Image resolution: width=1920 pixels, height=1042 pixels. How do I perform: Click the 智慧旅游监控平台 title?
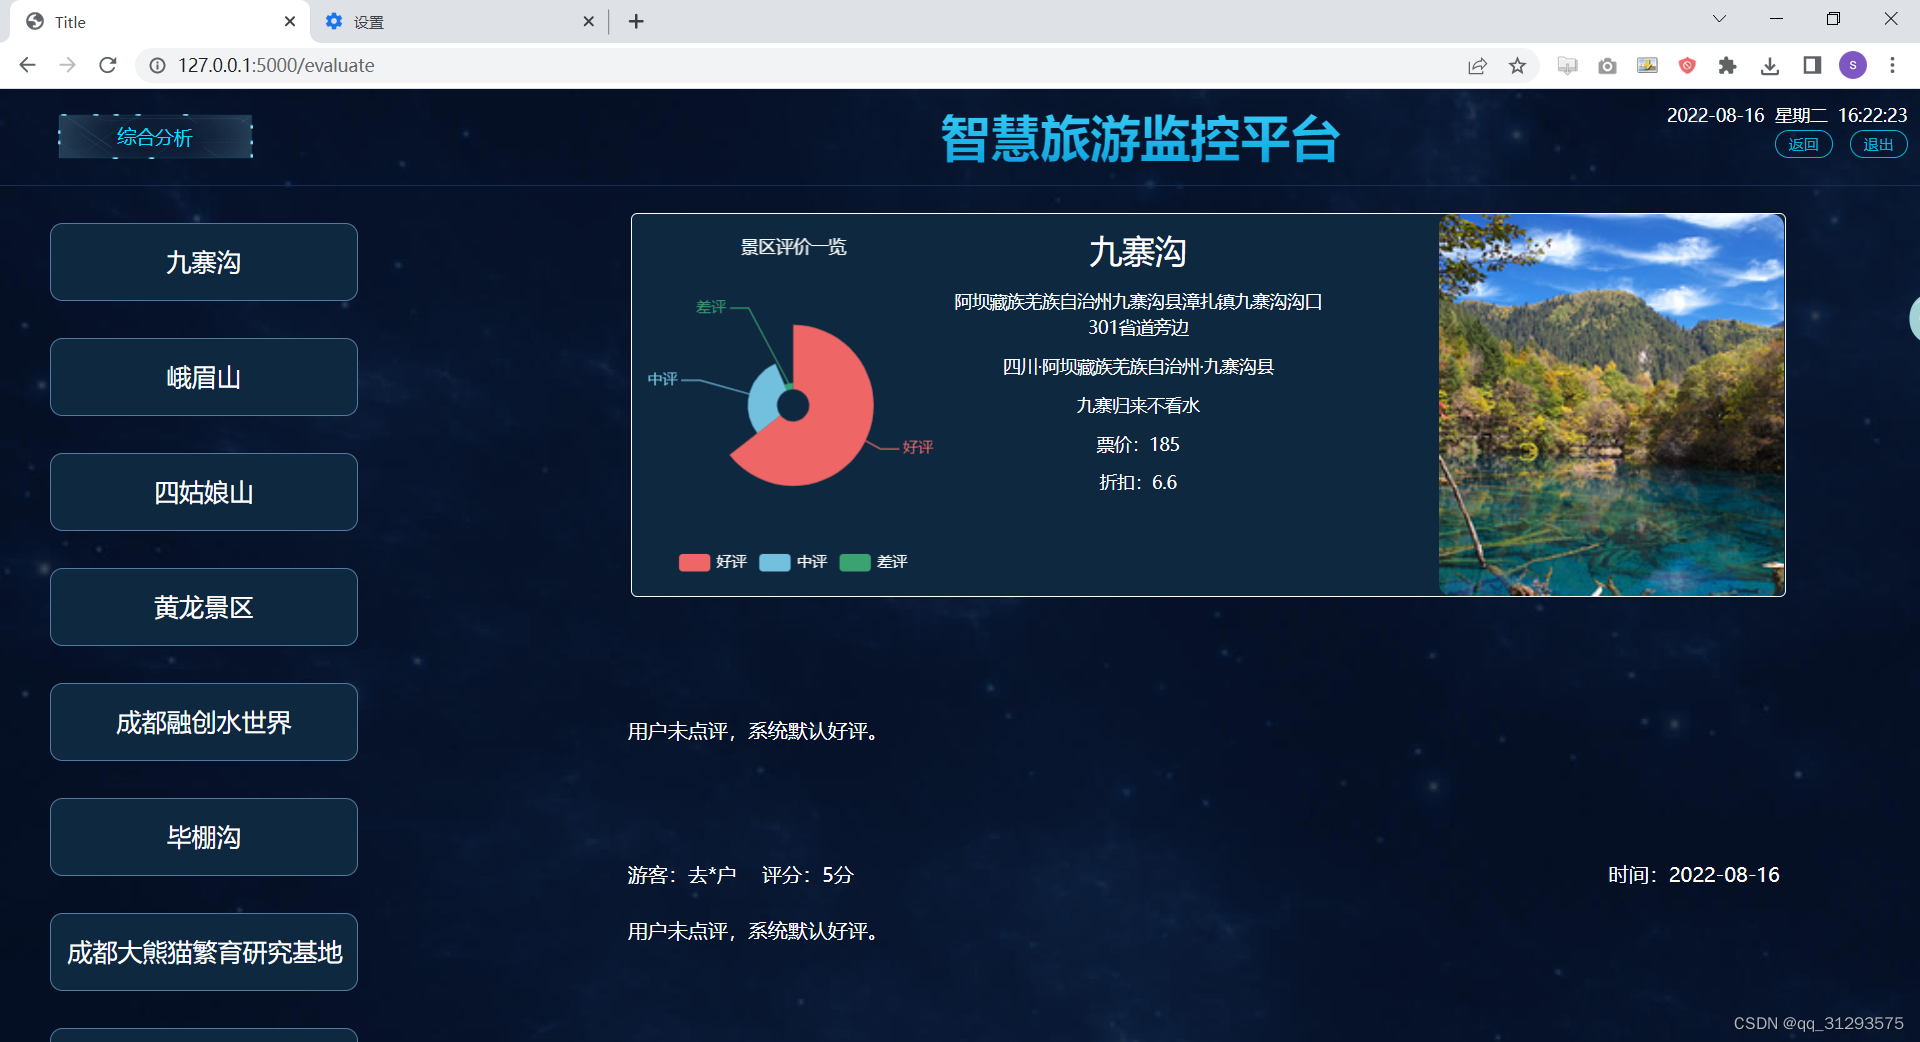(x=1140, y=138)
